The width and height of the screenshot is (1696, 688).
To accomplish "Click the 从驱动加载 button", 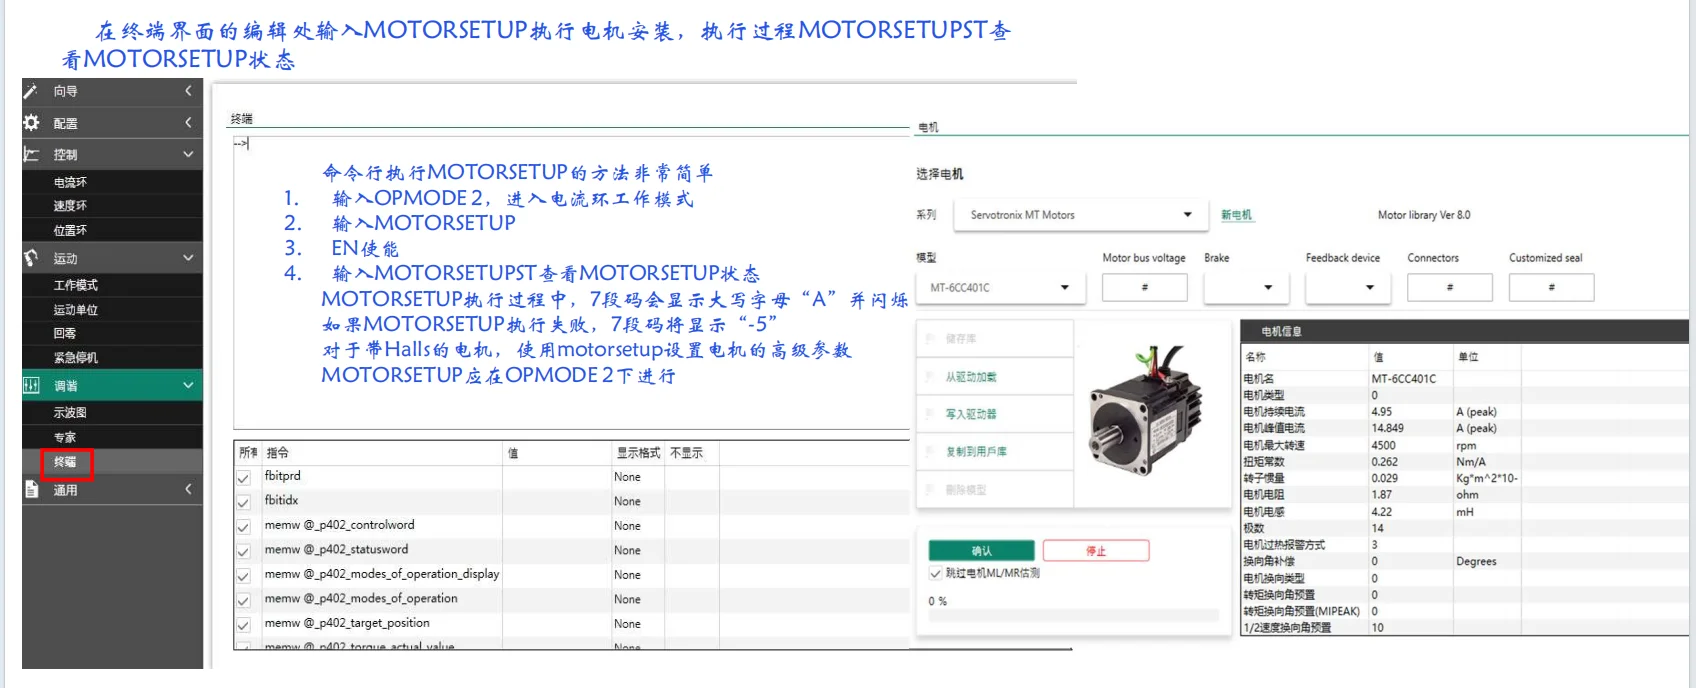I will pos(995,377).
